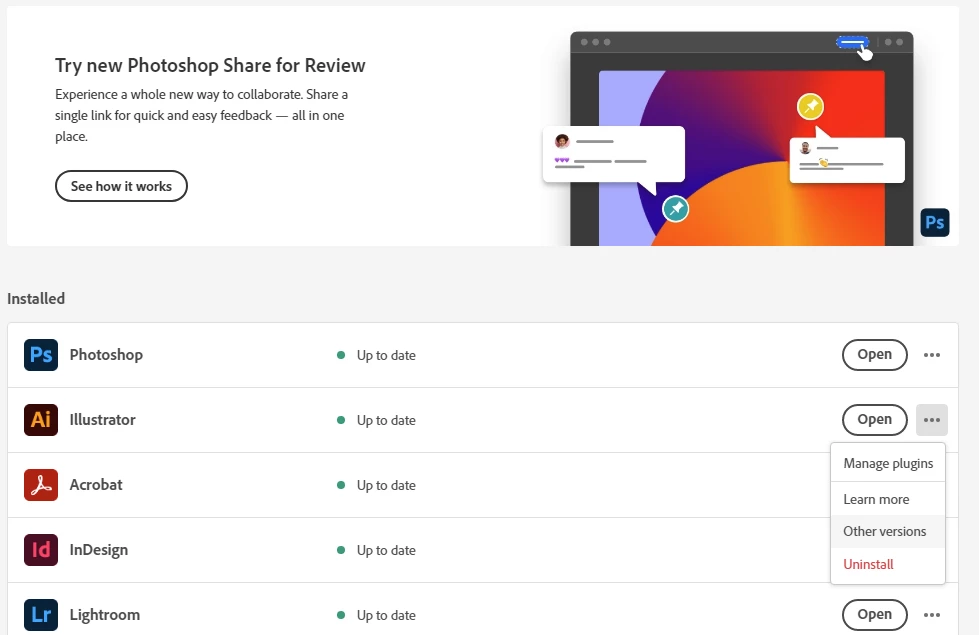Open more options for Lightroom
Screen dimensions: 979x635
point(932,614)
